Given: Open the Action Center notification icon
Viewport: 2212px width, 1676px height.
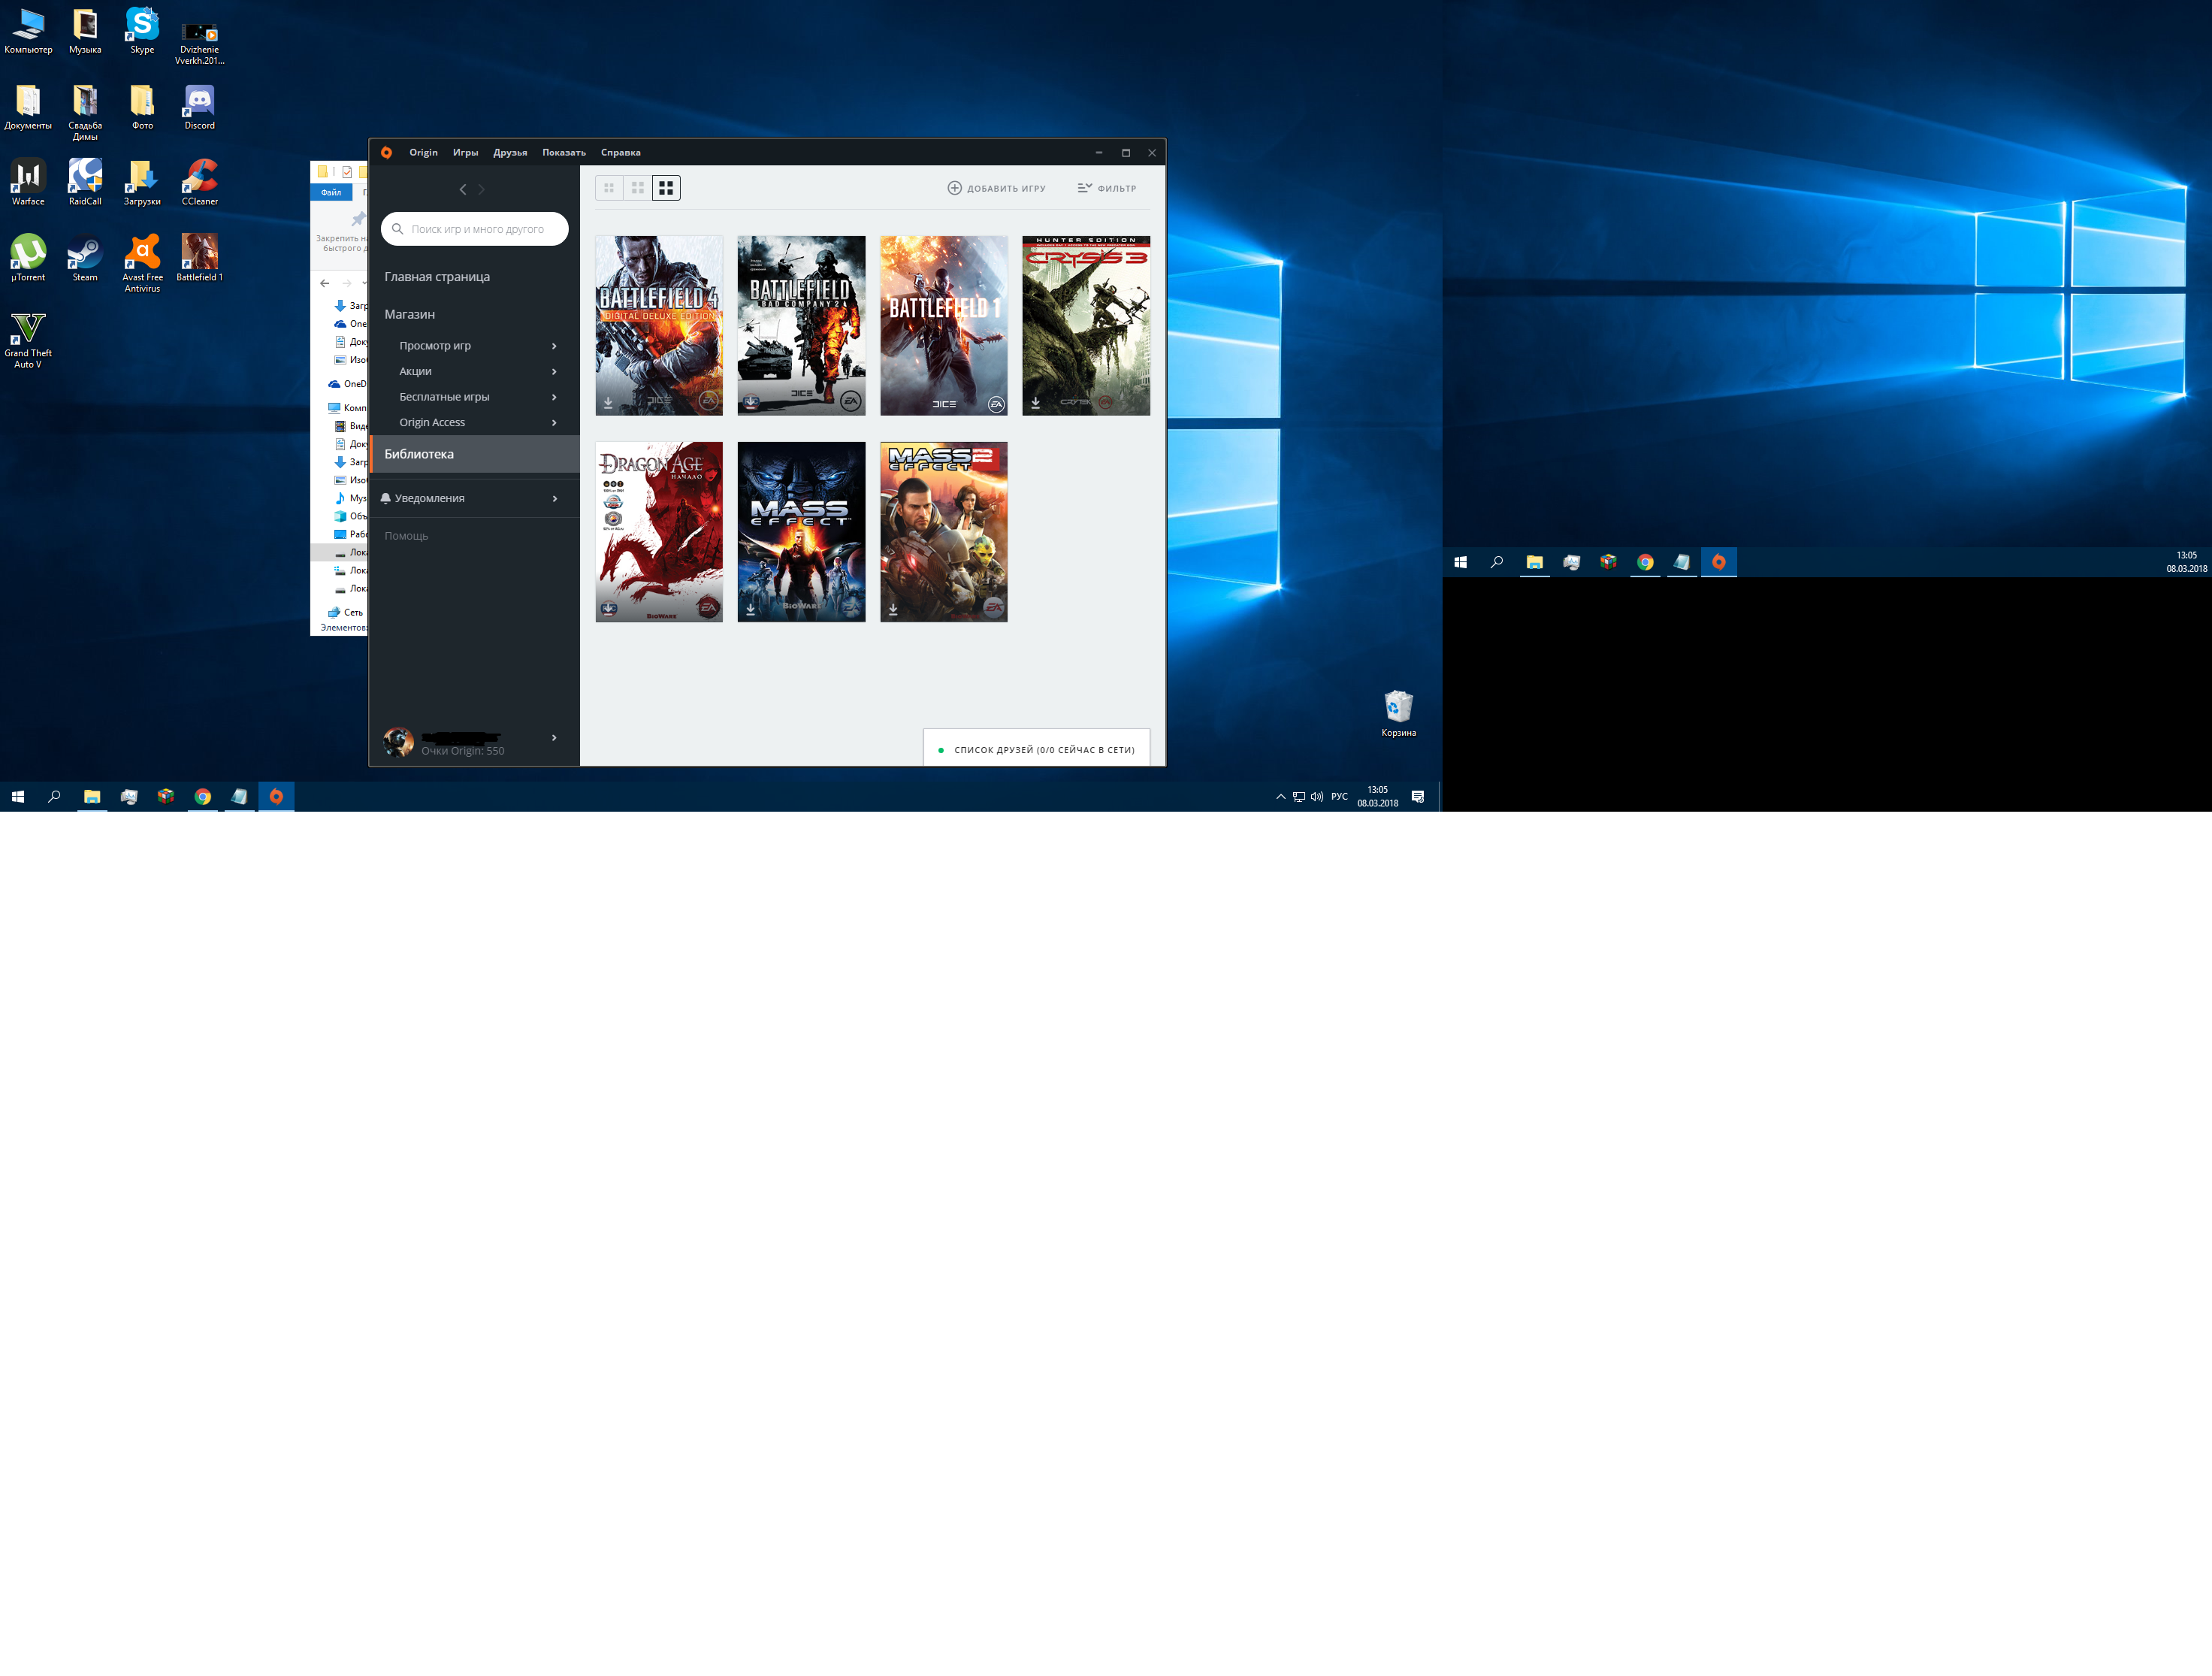Looking at the screenshot, I should (x=1417, y=797).
